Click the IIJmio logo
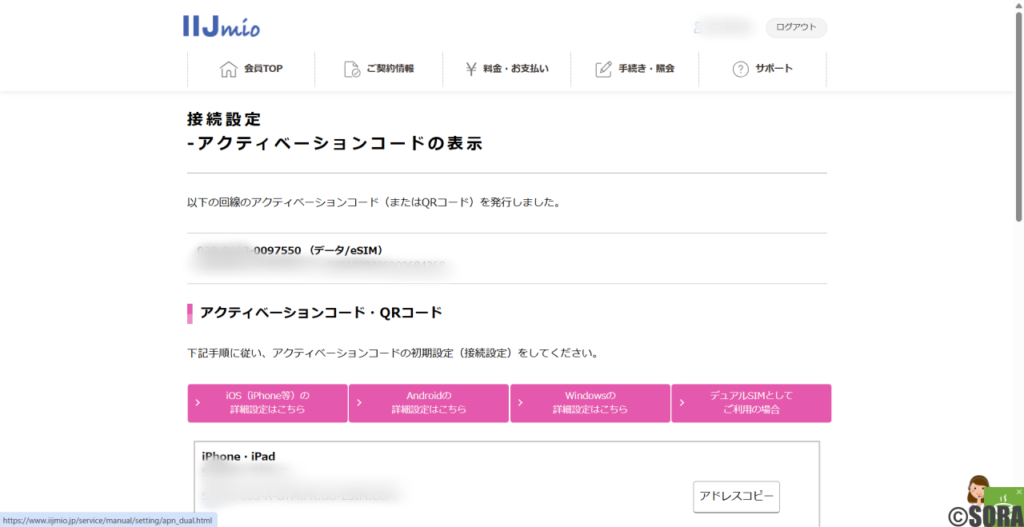The width and height of the screenshot is (1024, 527). 221,26
